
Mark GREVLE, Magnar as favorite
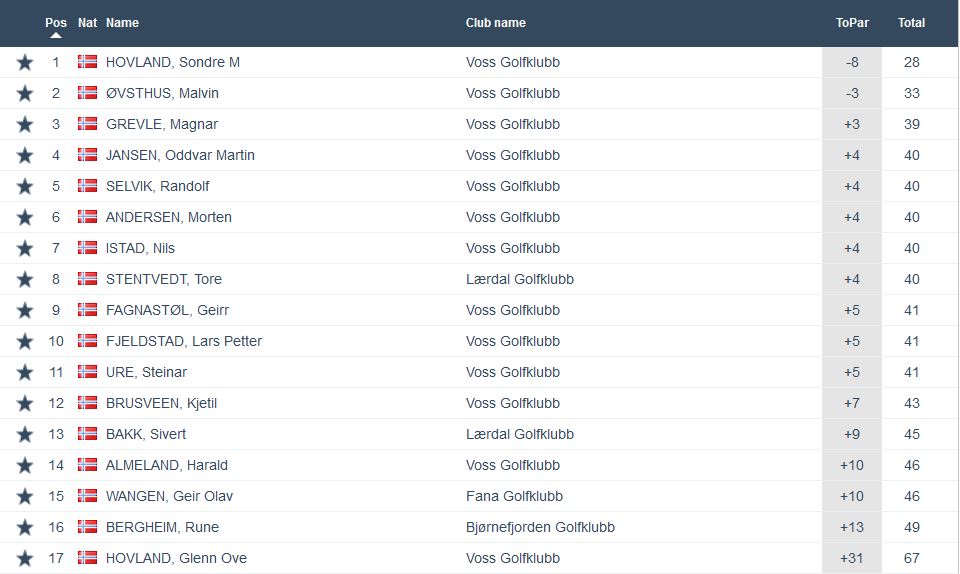pyautogui.click(x=25, y=125)
